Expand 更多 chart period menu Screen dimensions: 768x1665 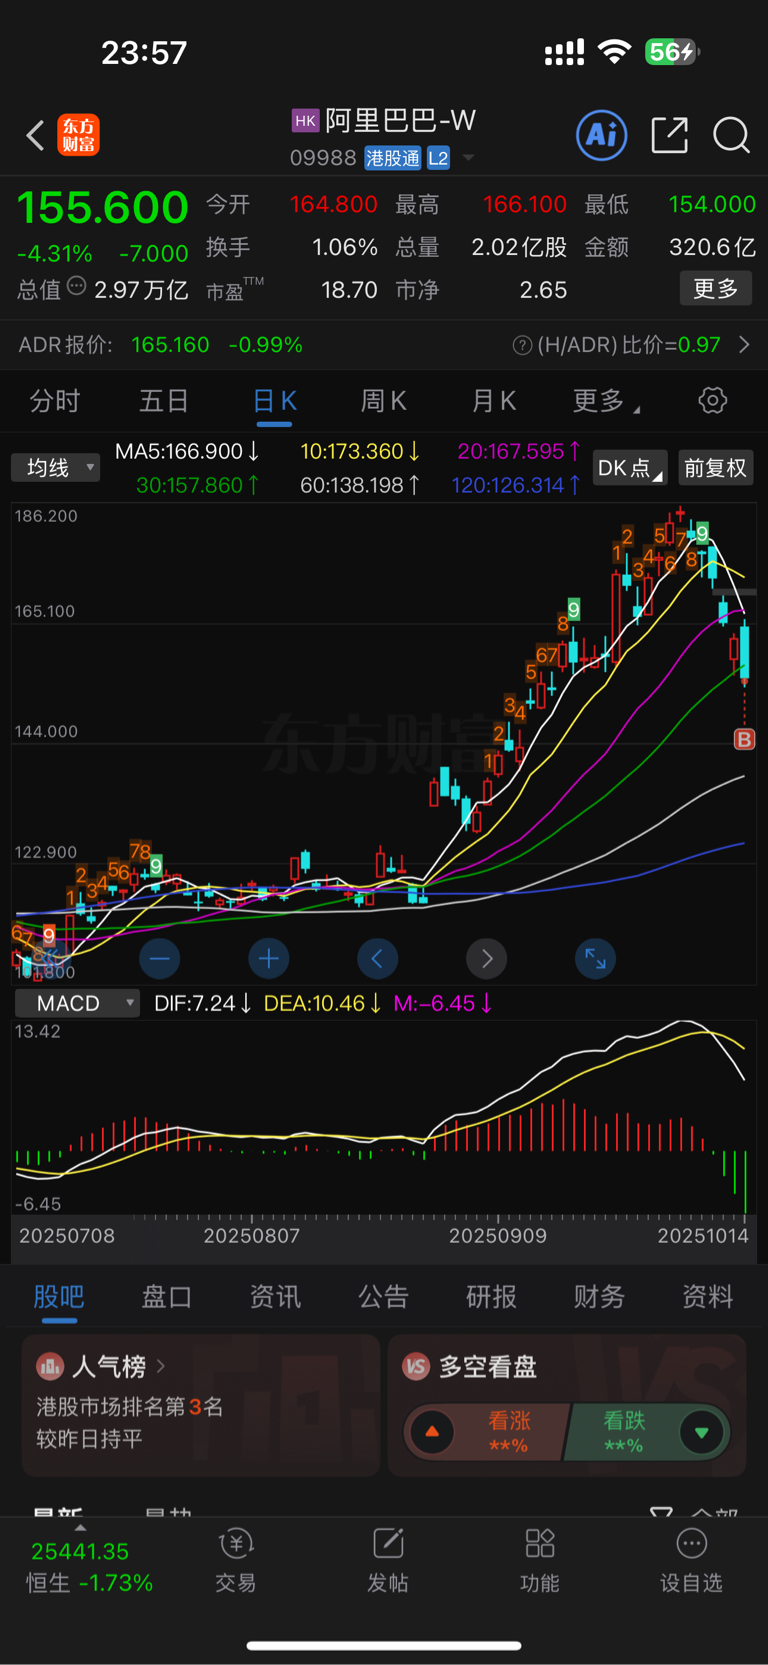(606, 401)
